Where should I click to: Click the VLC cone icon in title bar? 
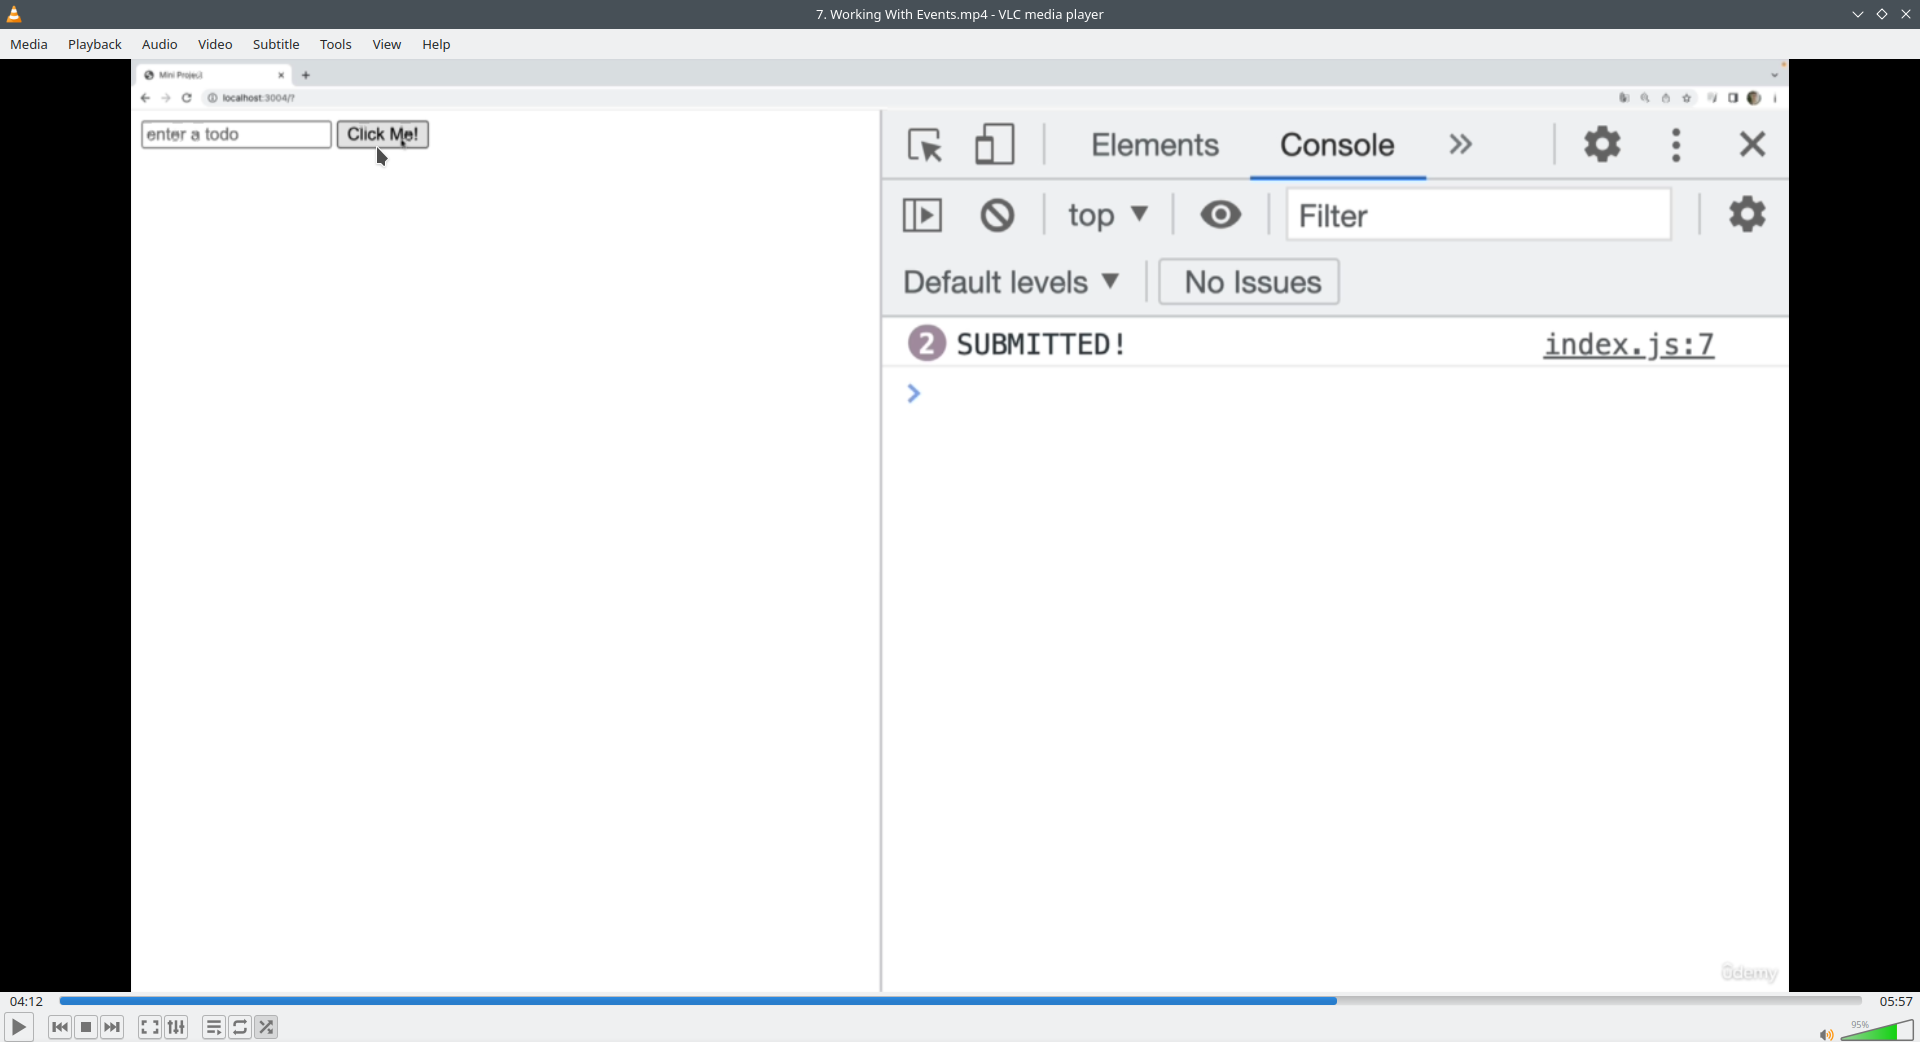(x=14, y=14)
